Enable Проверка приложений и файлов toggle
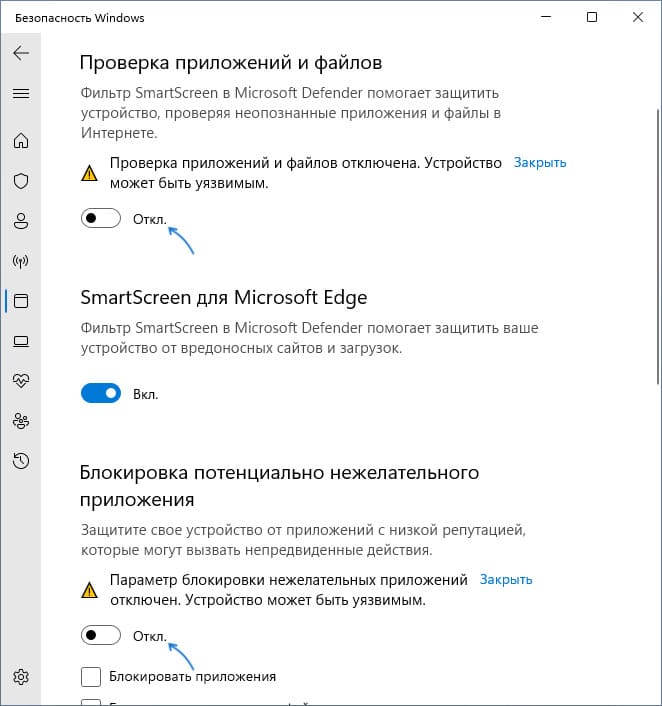Screen dimensions: 662x706 click(x=101, y=218)
